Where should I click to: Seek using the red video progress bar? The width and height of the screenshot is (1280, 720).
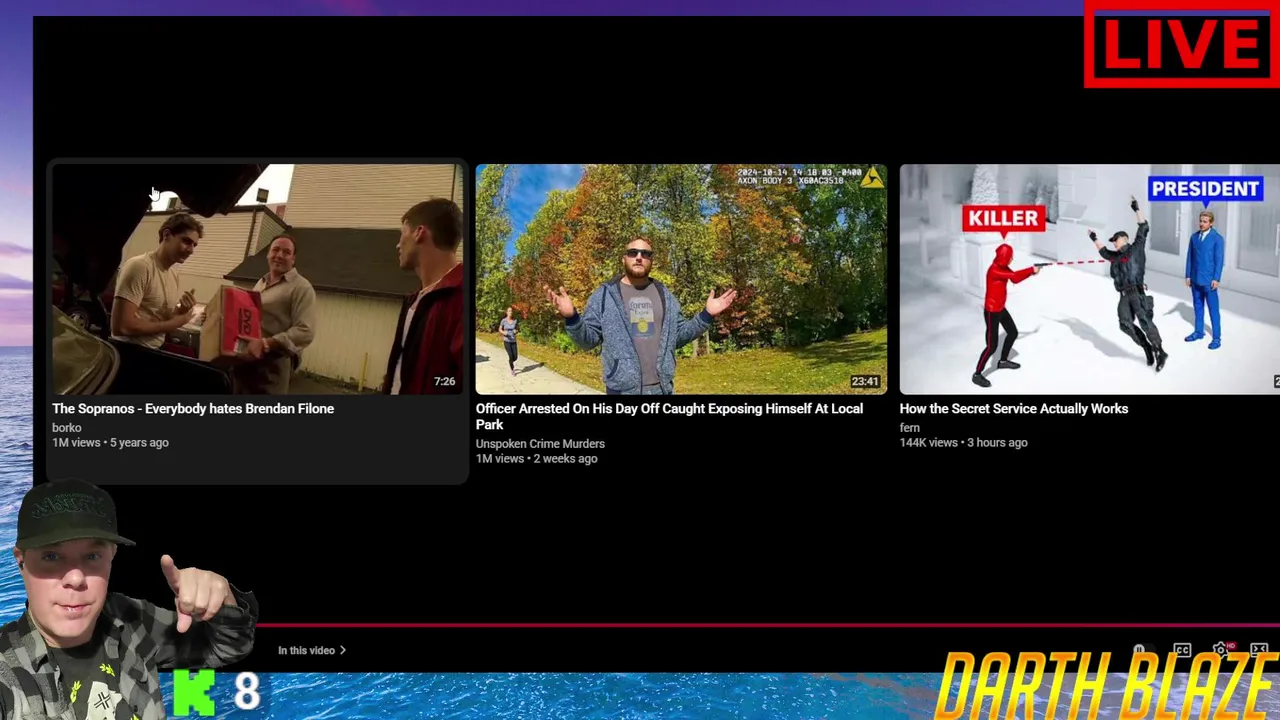click(768, 625)
